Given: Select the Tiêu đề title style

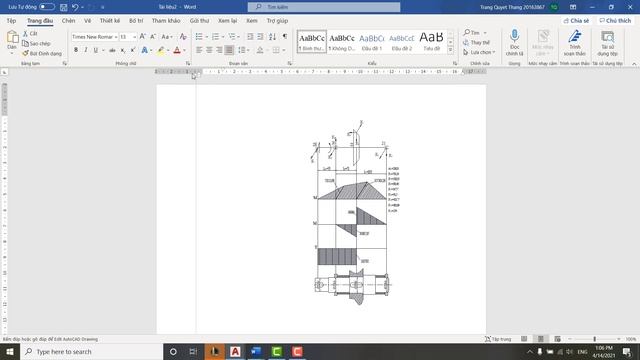Looking at the screenshot, I should click(x=431, y=42).
